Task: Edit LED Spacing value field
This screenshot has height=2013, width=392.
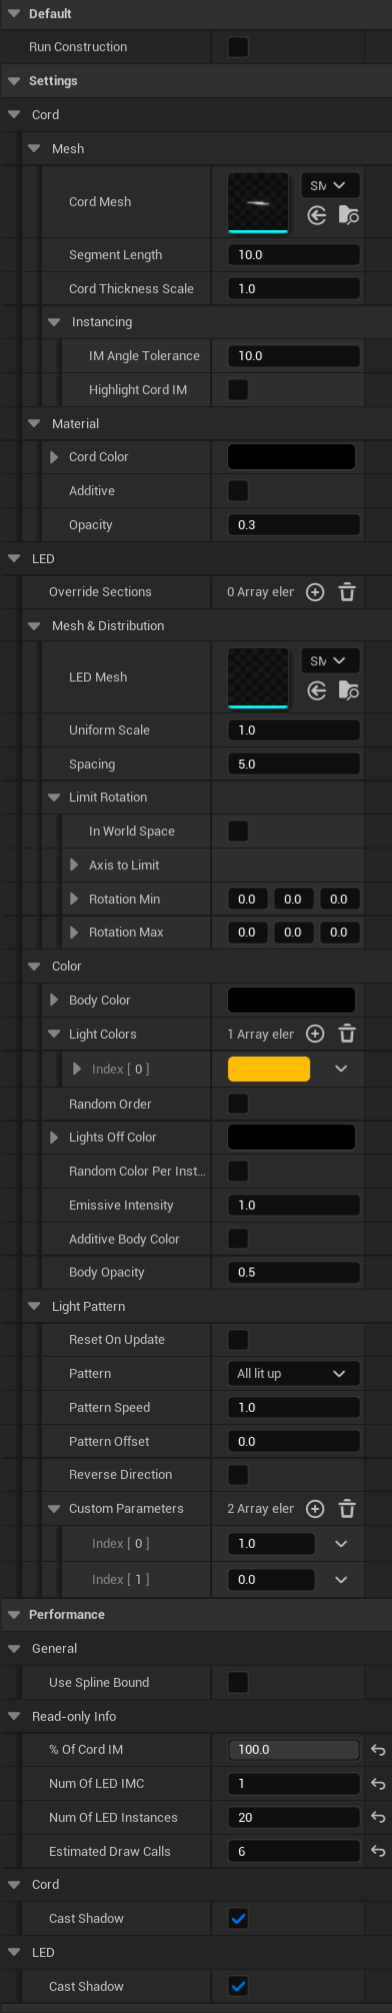Action: click(293, 764)
